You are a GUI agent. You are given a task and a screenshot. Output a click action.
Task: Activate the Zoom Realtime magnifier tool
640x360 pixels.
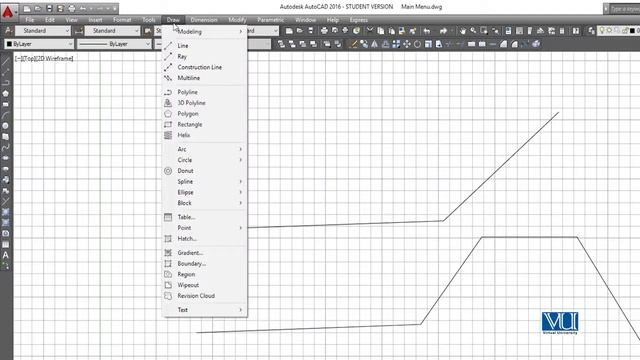(473, 31)
